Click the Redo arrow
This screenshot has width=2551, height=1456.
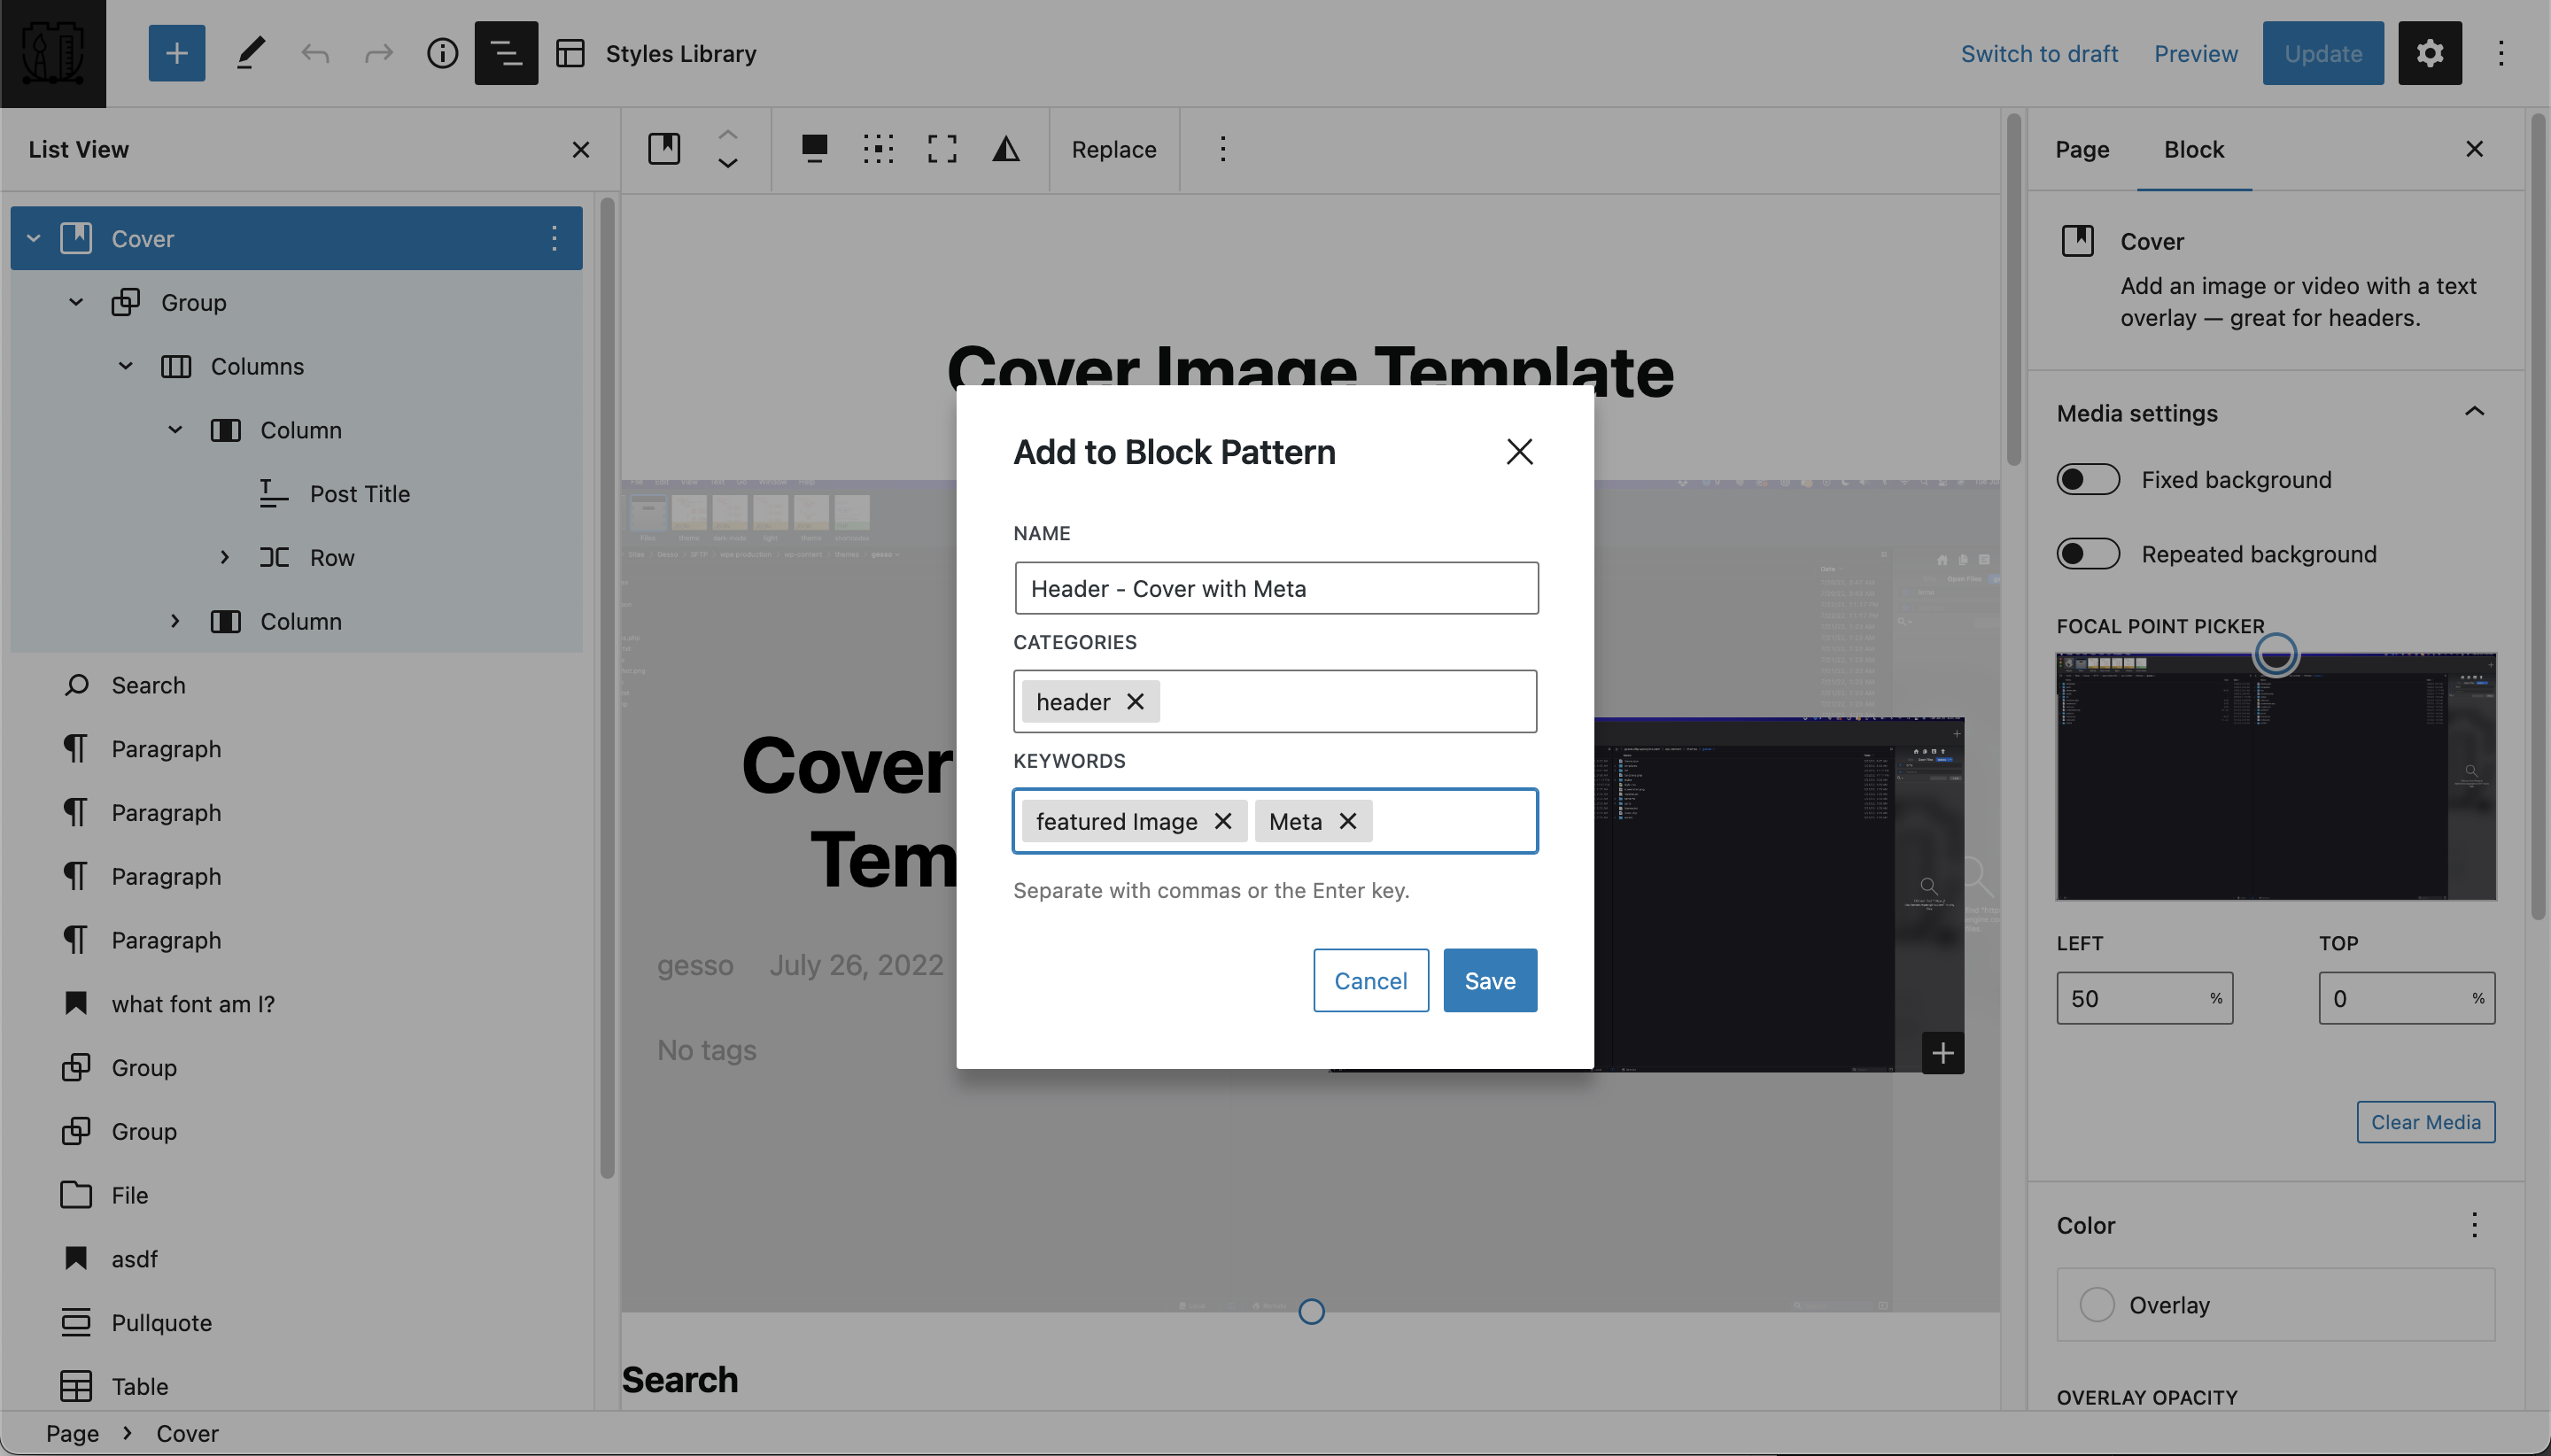pos(378,53)
